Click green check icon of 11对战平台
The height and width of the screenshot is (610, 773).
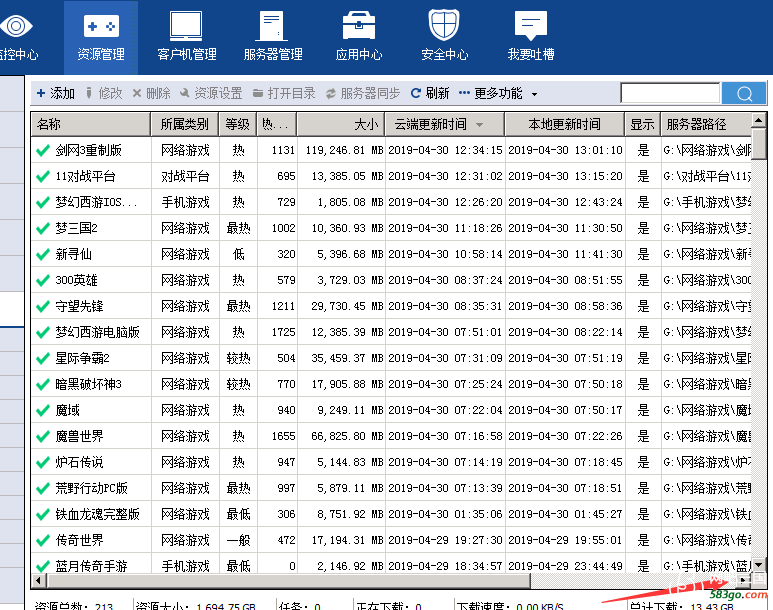pos(43,177)
